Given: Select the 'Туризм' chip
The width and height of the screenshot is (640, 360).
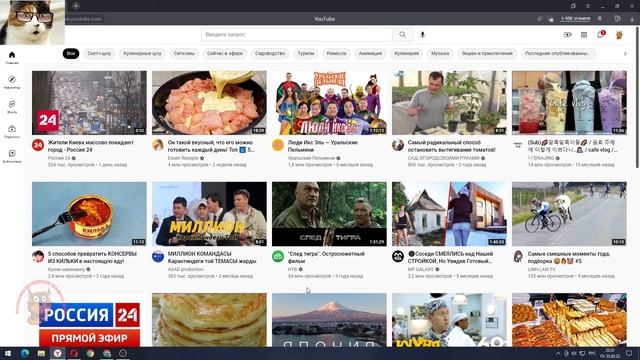Looking at the screenshot, I should [306, 53].
